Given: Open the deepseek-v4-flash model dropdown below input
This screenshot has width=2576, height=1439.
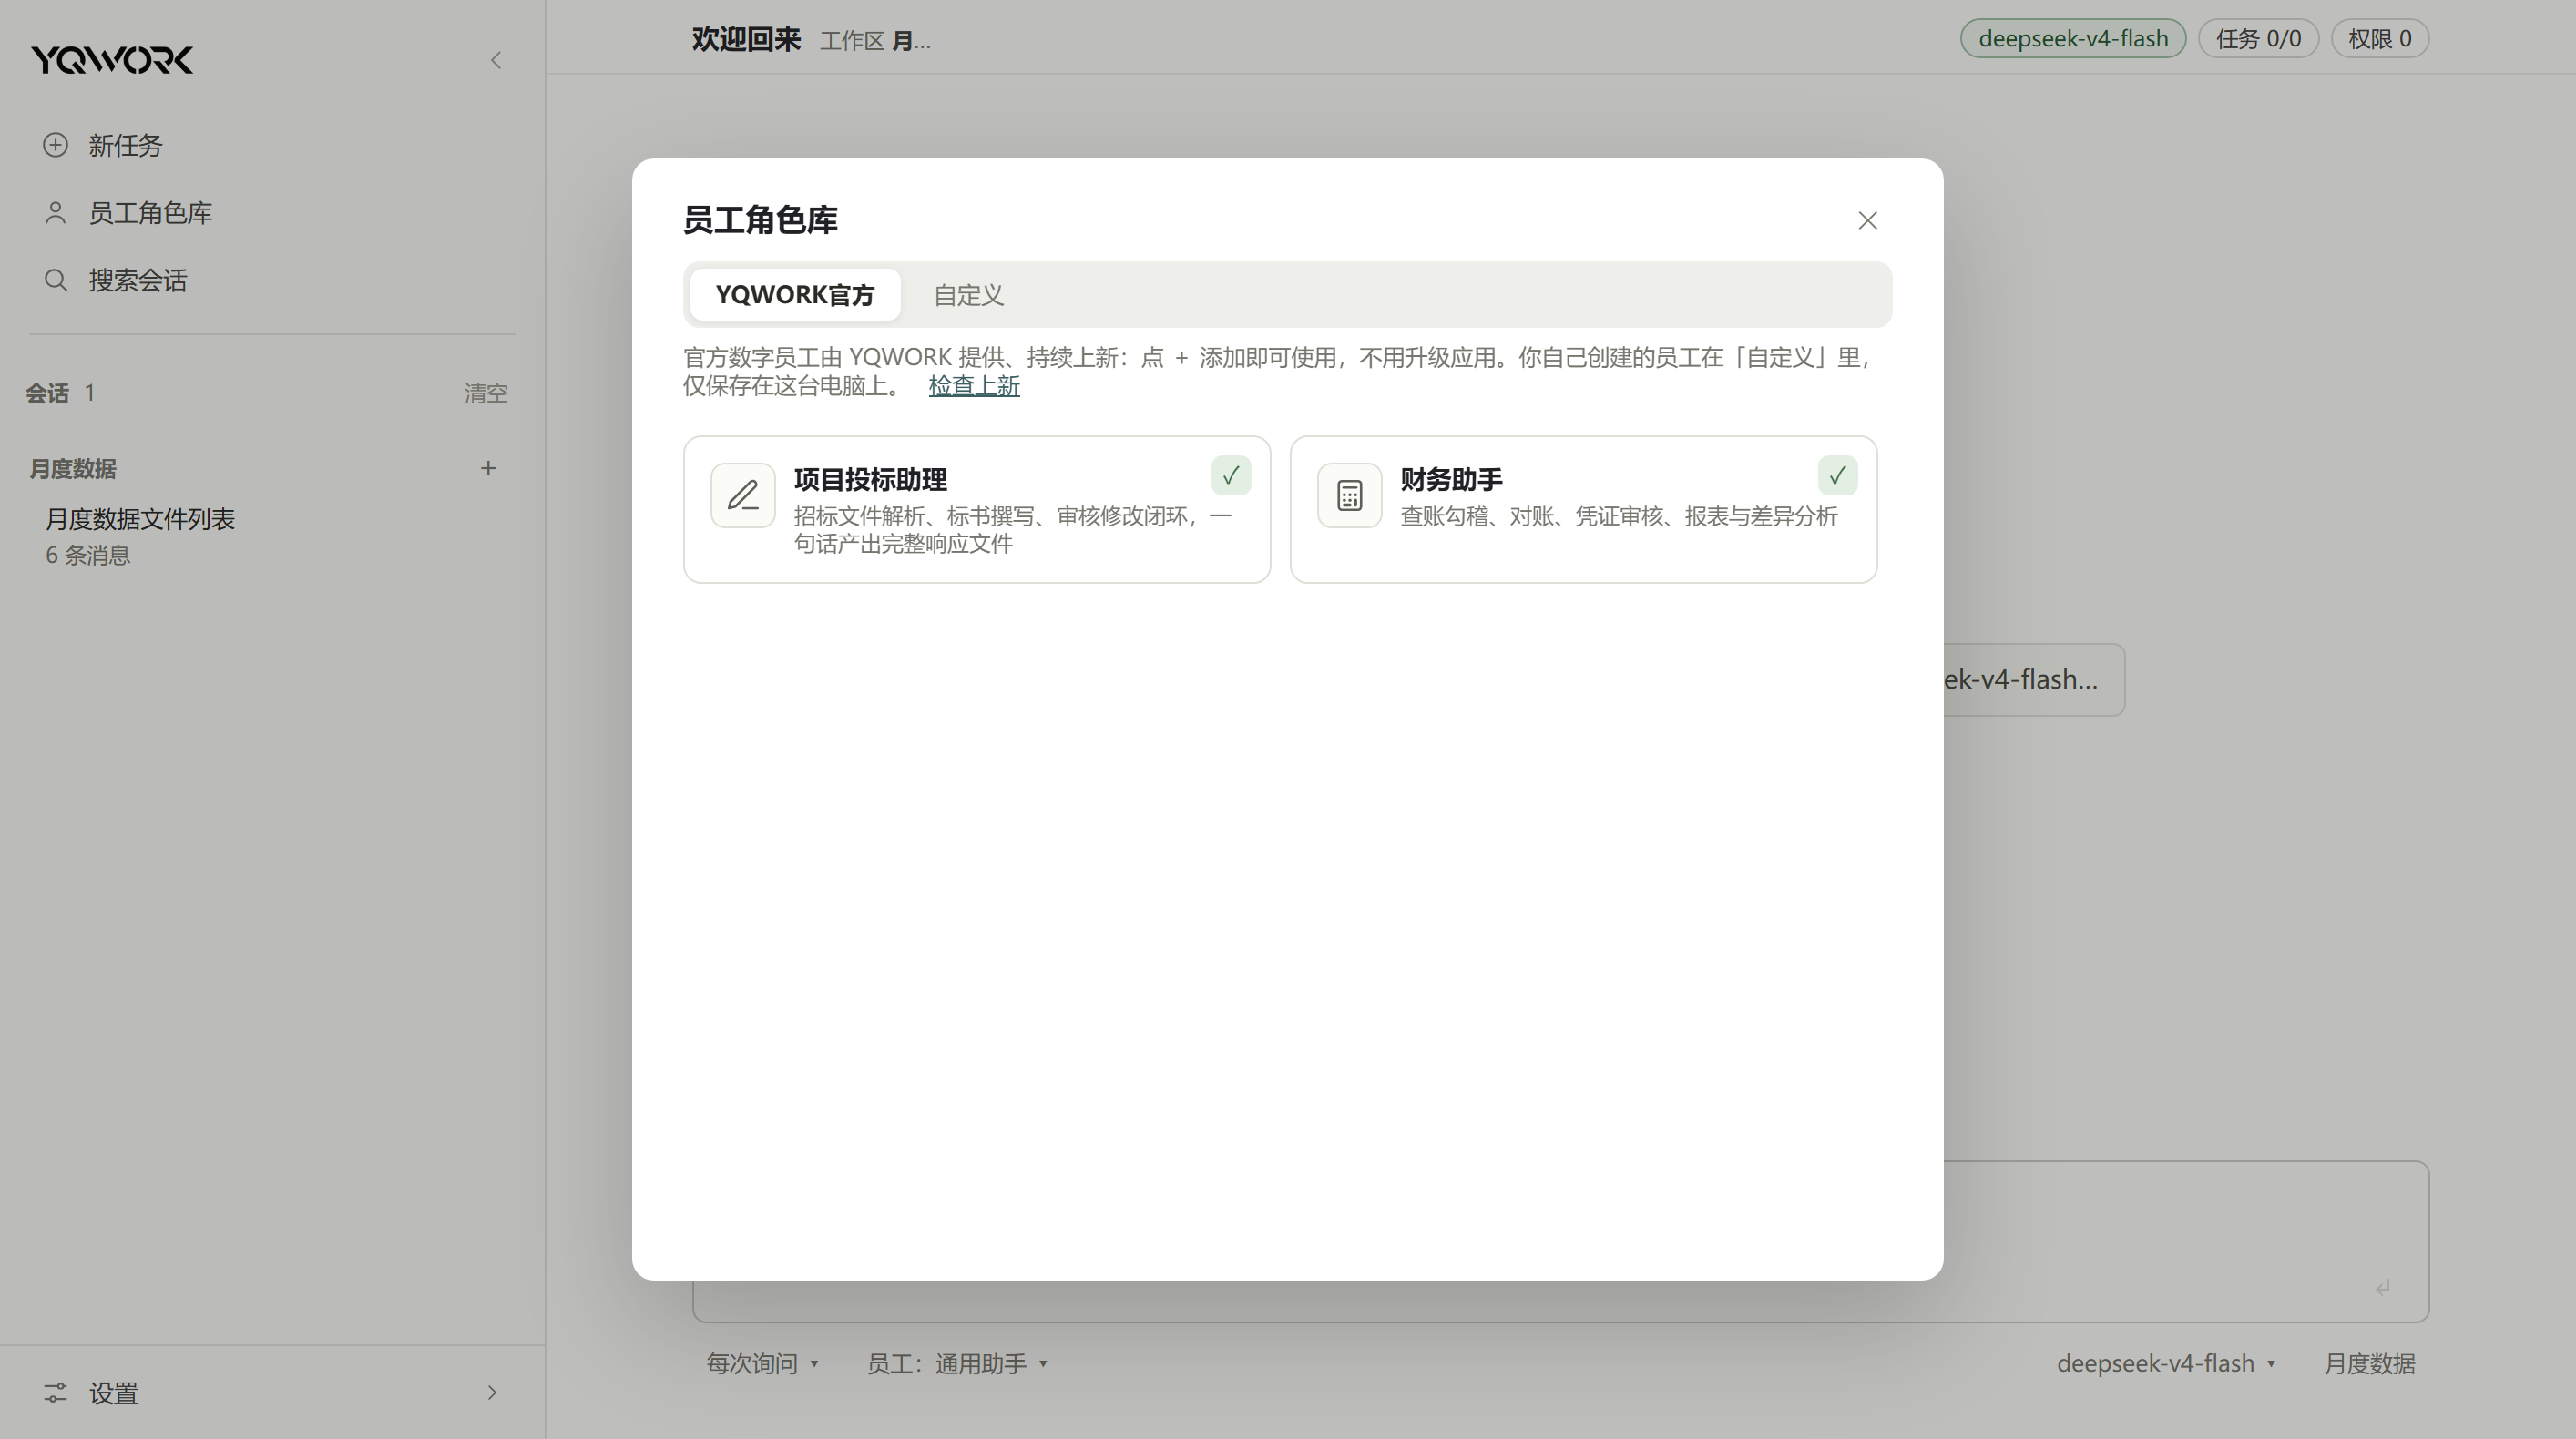Looking at the screenshot, I should (x=2166, y=1364).
